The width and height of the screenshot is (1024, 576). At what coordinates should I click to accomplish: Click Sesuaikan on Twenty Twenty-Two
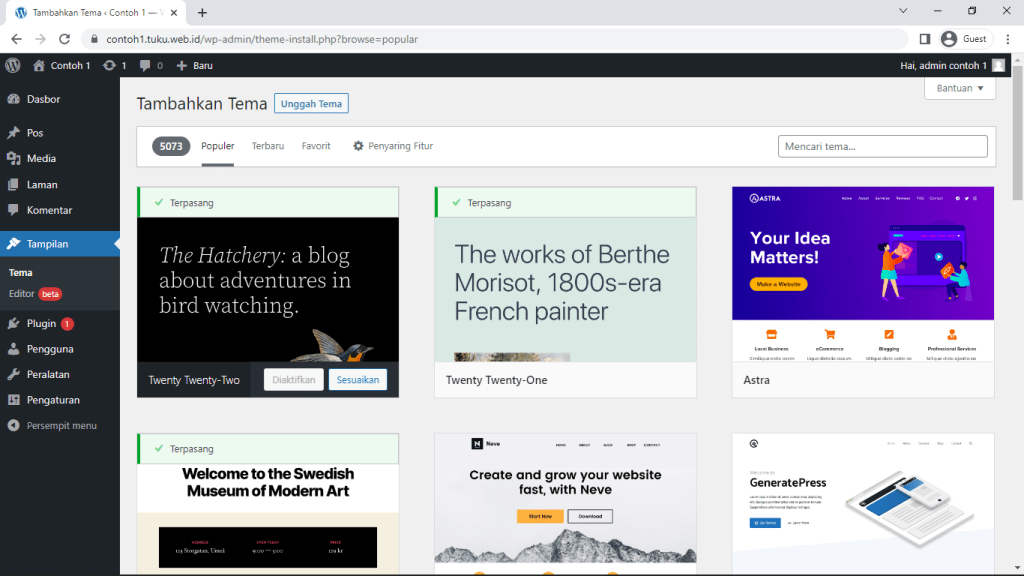[x=358, y=379]
